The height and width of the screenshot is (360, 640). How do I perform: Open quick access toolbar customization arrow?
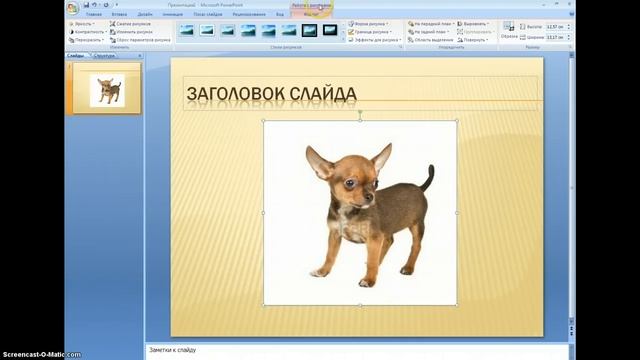(116, 5)
